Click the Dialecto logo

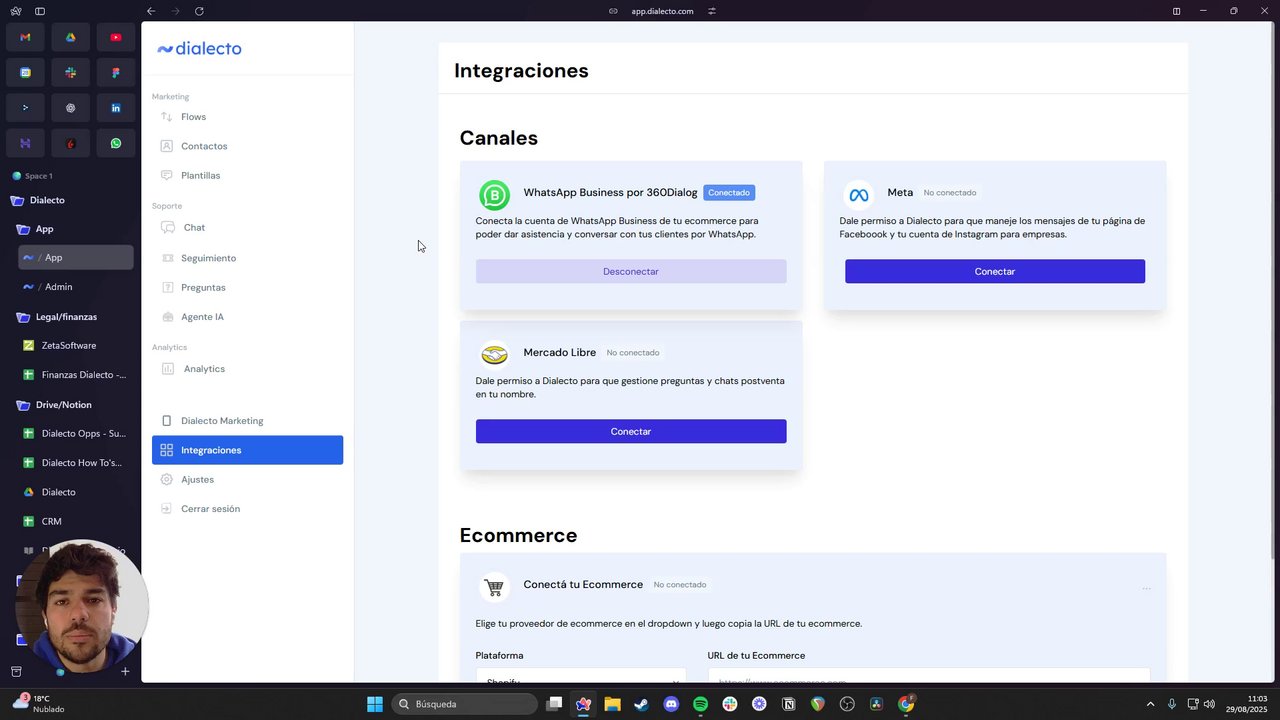tap(199, 48)
